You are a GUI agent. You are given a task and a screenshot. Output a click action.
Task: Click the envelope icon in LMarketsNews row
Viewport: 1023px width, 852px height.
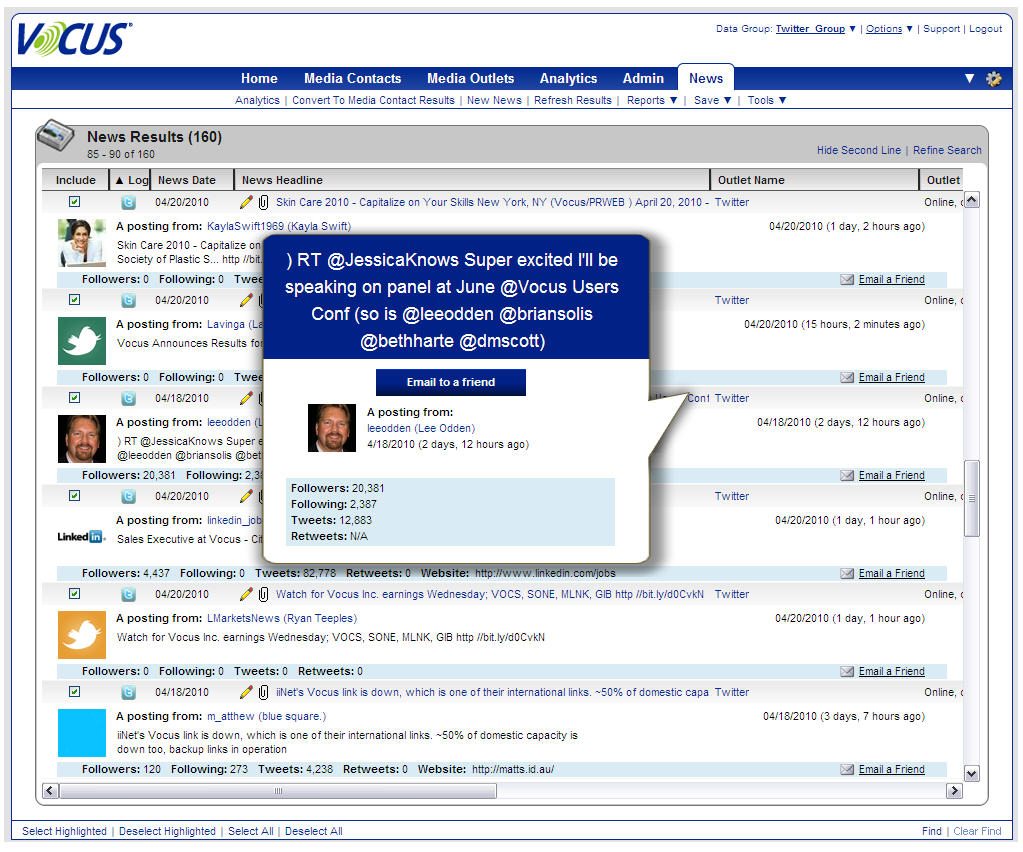[x=847, y=671]
